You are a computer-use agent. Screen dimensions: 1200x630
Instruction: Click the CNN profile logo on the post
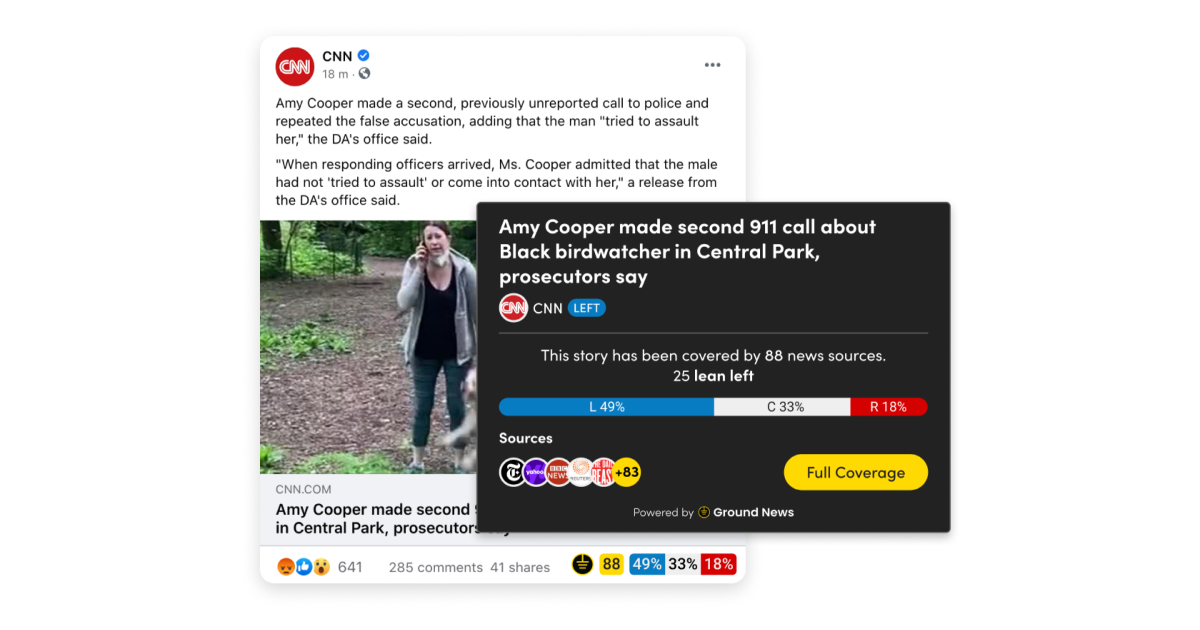(x=295, y=66)
